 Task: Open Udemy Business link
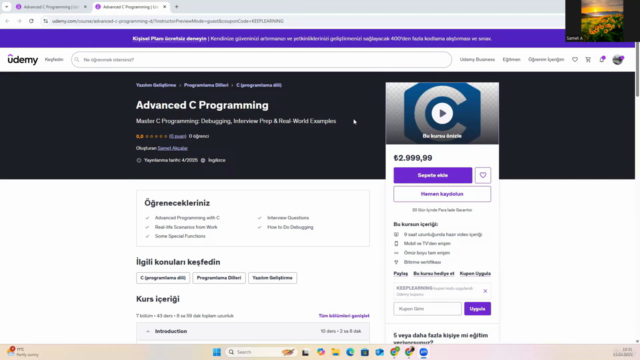(477, 60)
